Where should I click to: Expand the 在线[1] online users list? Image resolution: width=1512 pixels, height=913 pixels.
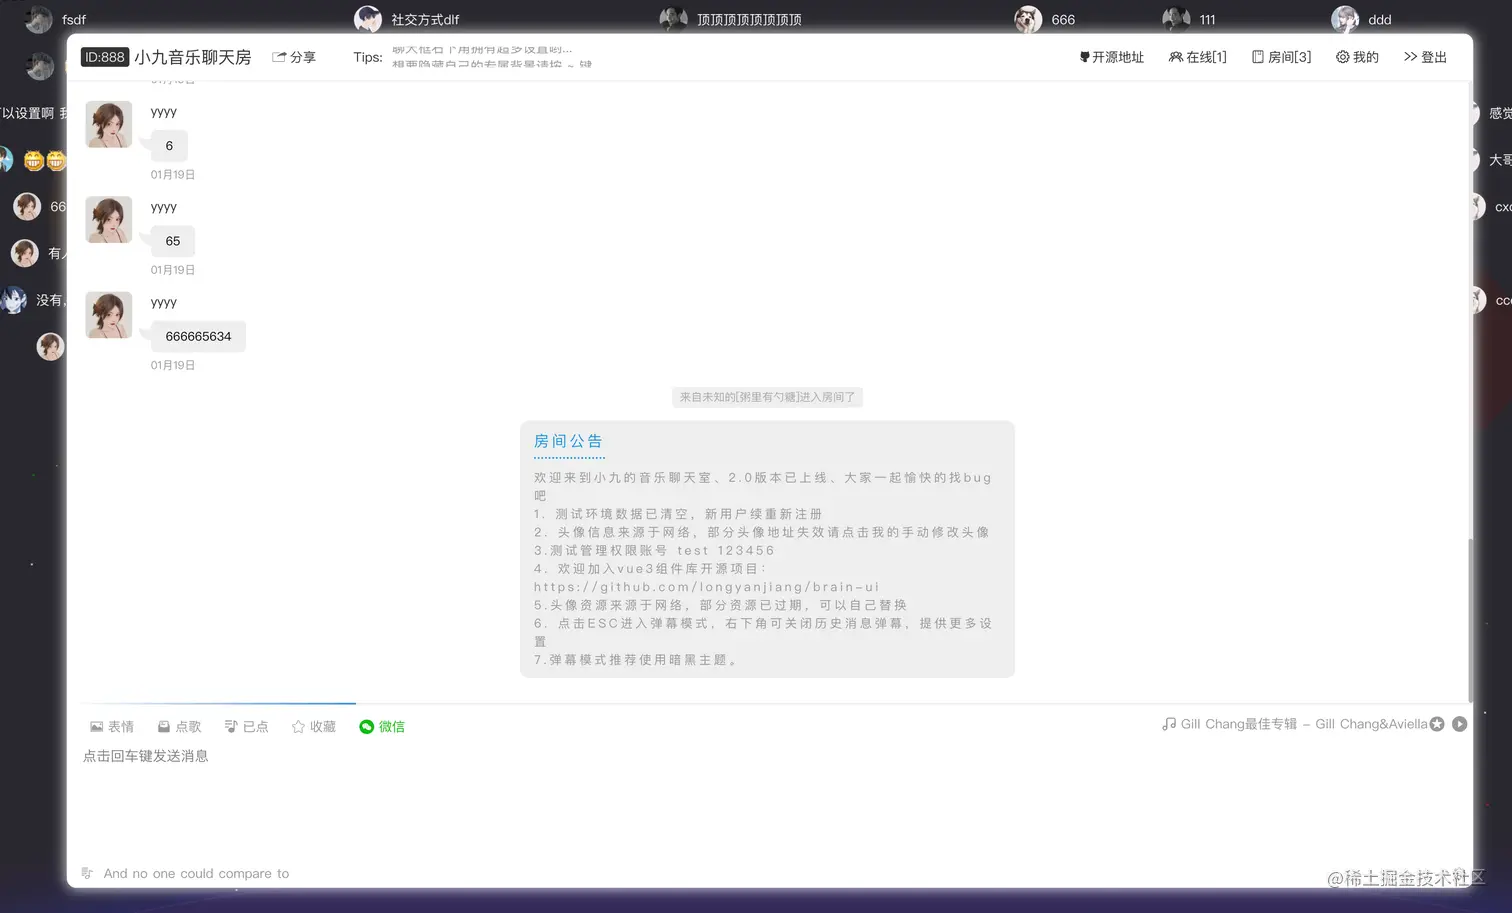click(x=1197, y=57)
